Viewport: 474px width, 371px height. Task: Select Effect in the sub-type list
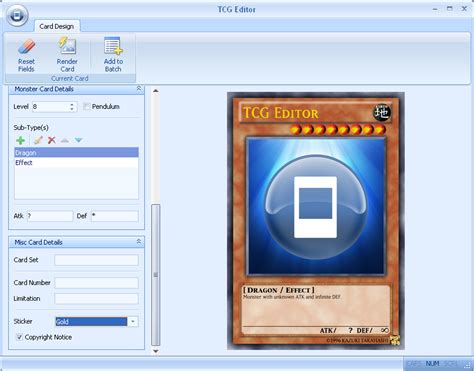(x=76, y=163)
